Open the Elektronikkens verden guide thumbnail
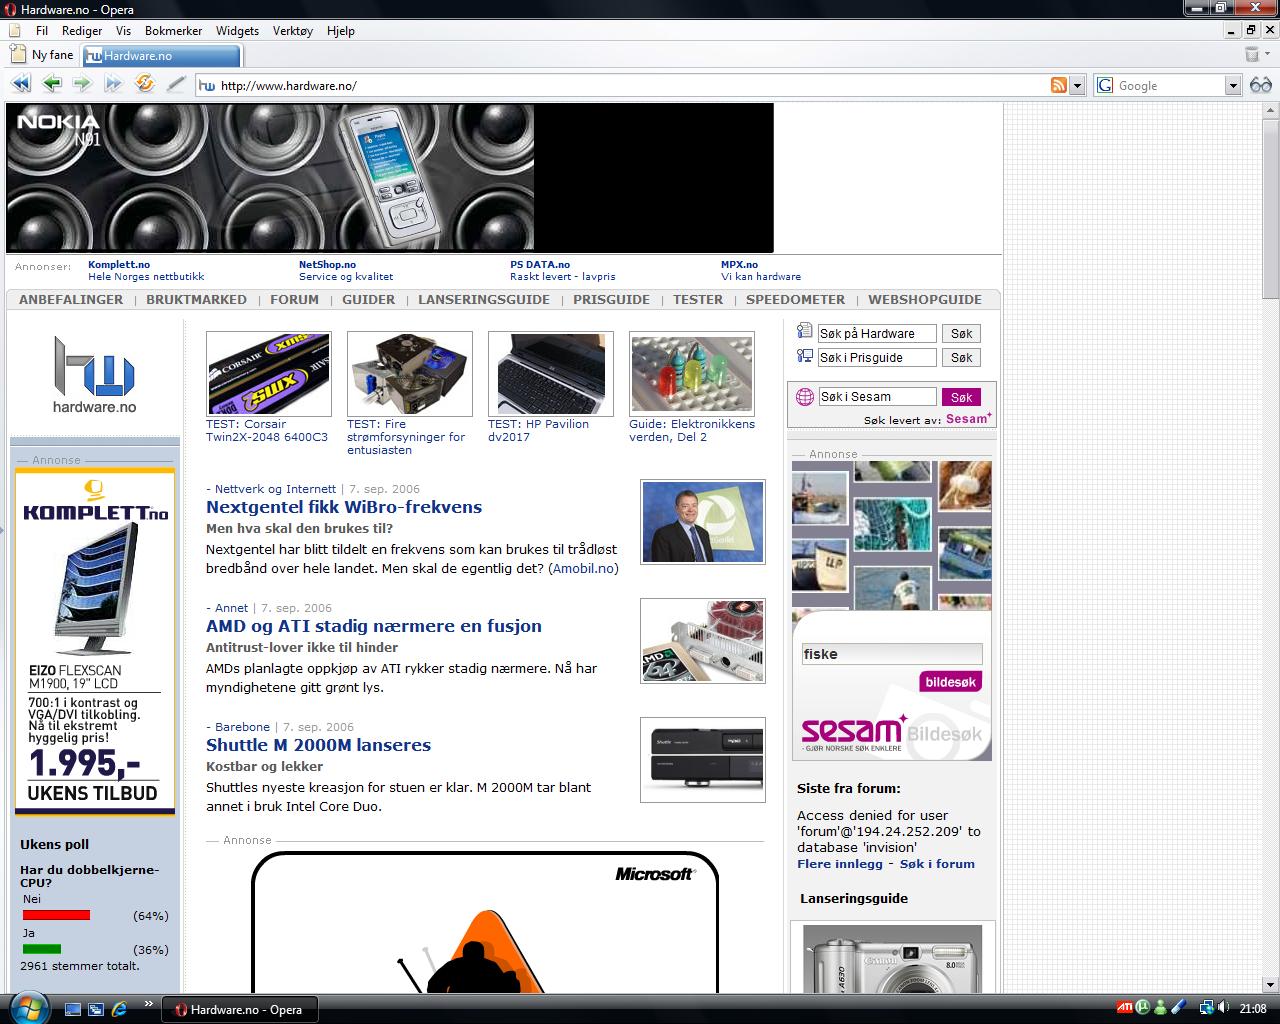Viewport: 1280px width, 1024px height. pos(691,374)
